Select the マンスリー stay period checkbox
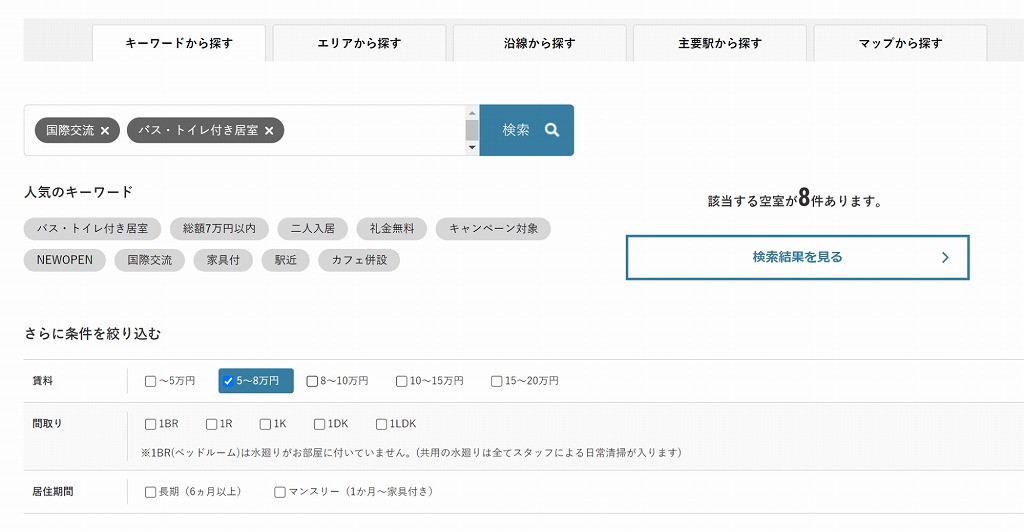 coord(280,492)
